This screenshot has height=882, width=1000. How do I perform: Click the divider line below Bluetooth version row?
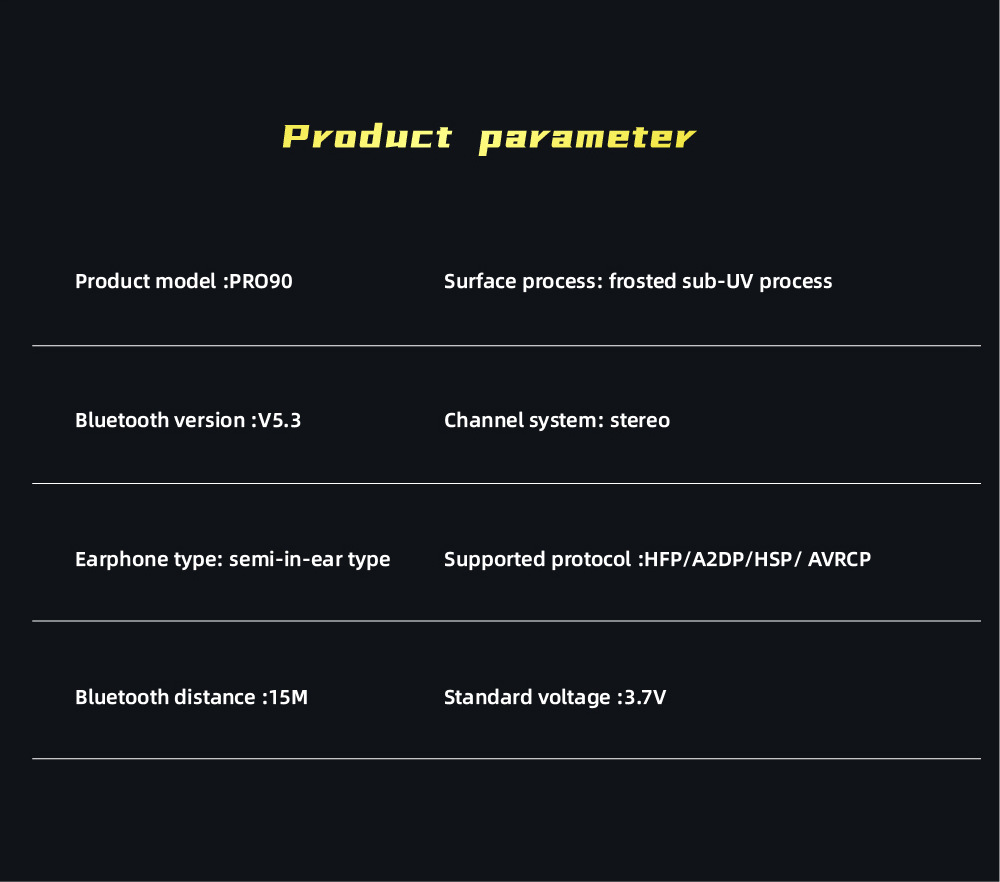[506, 484]
